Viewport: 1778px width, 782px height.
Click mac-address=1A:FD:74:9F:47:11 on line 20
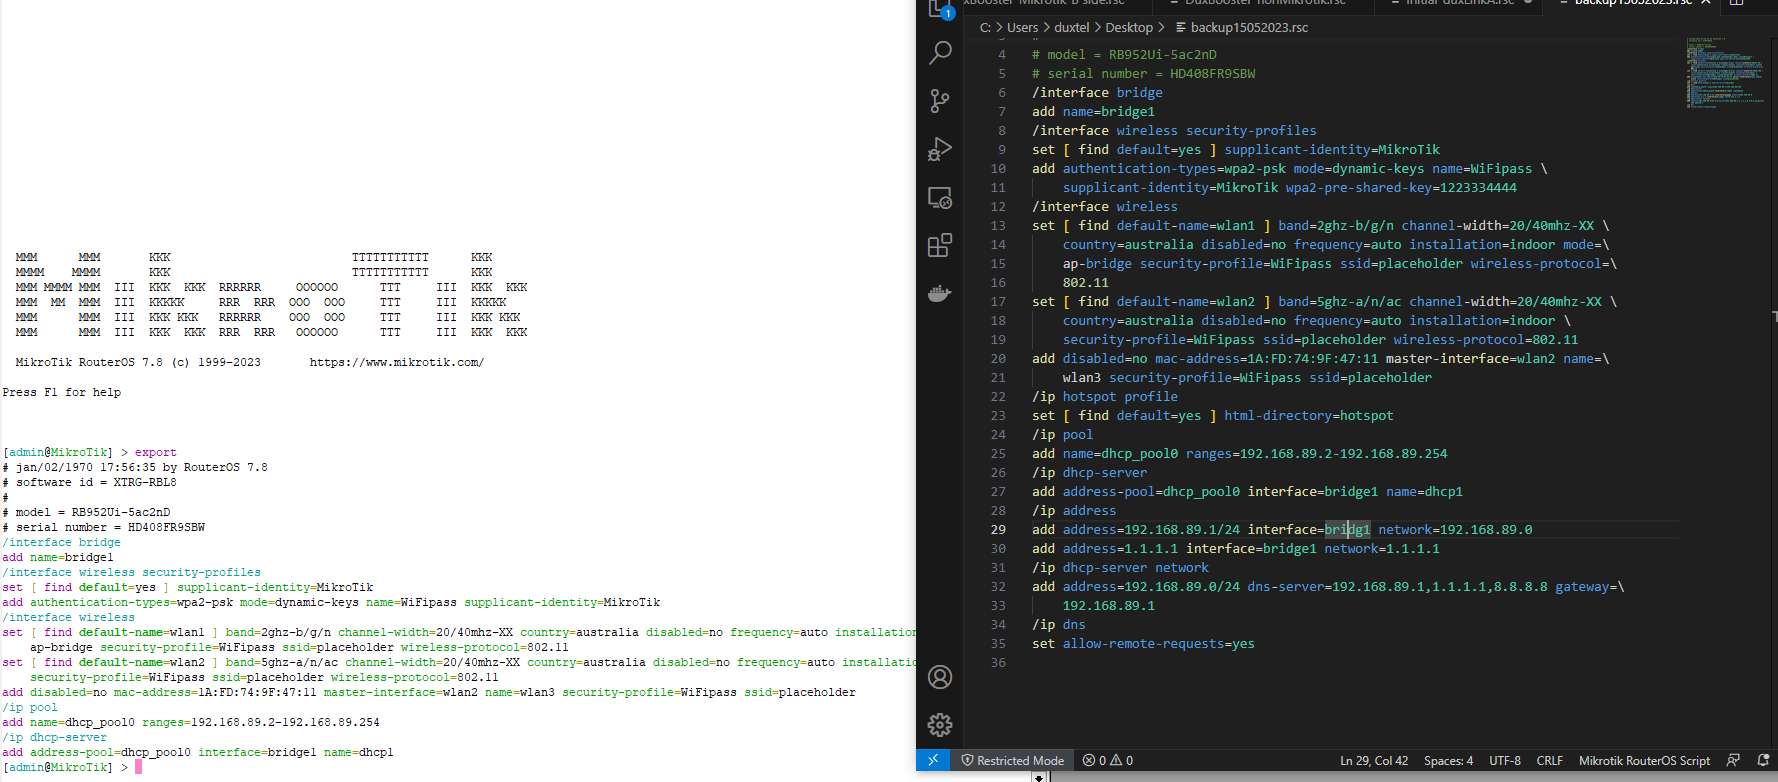pos(1266,358)
